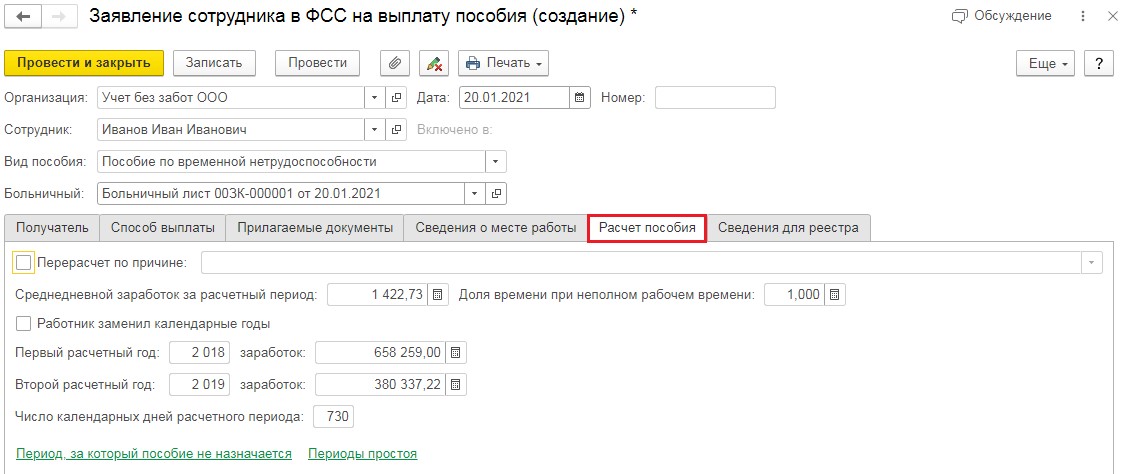Open the Обсуждение discussion panel

coord(1002,16)
